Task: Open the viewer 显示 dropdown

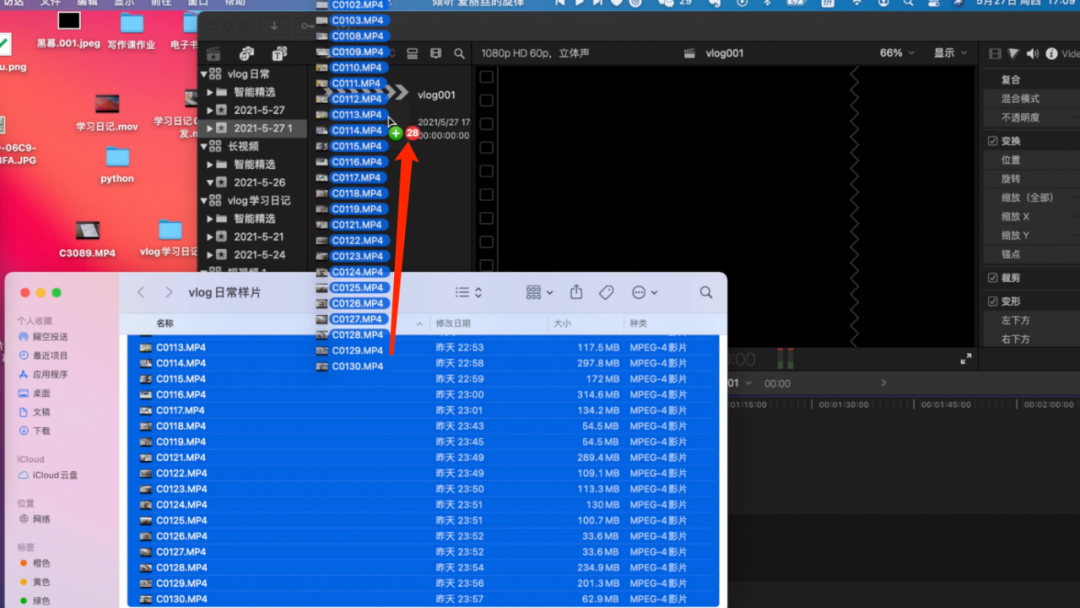Action: [x=950, y=53]
